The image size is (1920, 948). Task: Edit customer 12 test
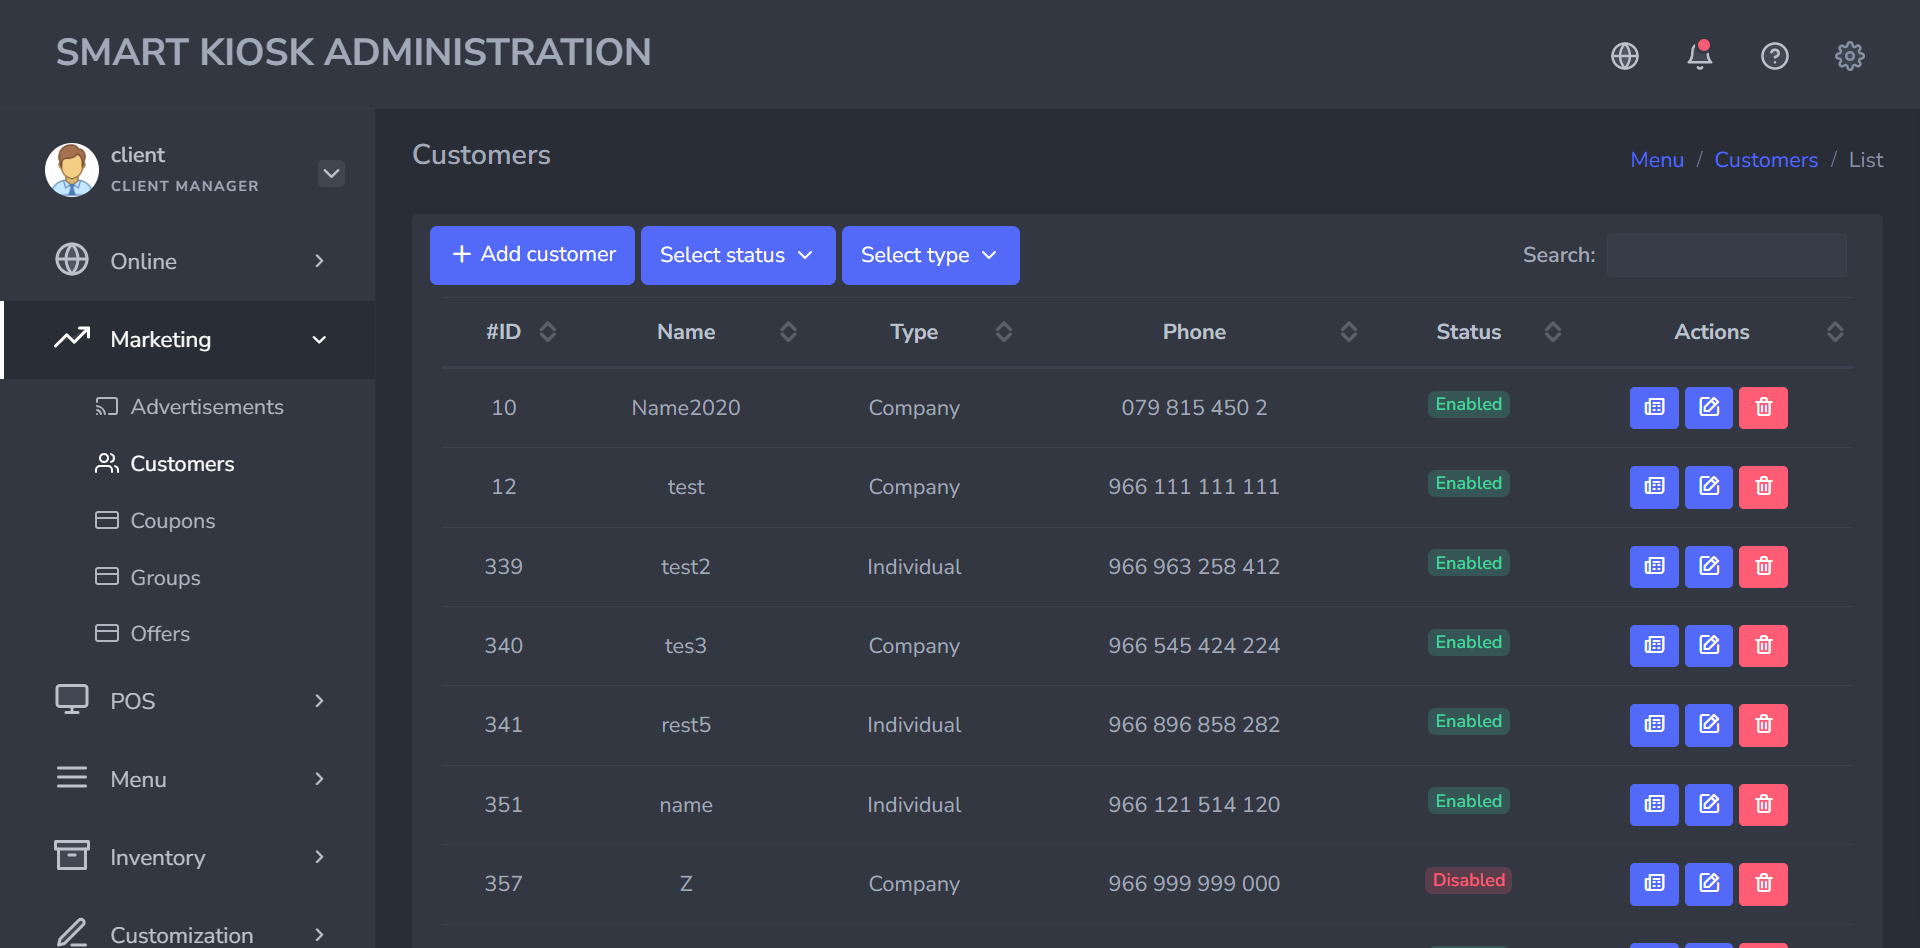[x=1709, y=487]
